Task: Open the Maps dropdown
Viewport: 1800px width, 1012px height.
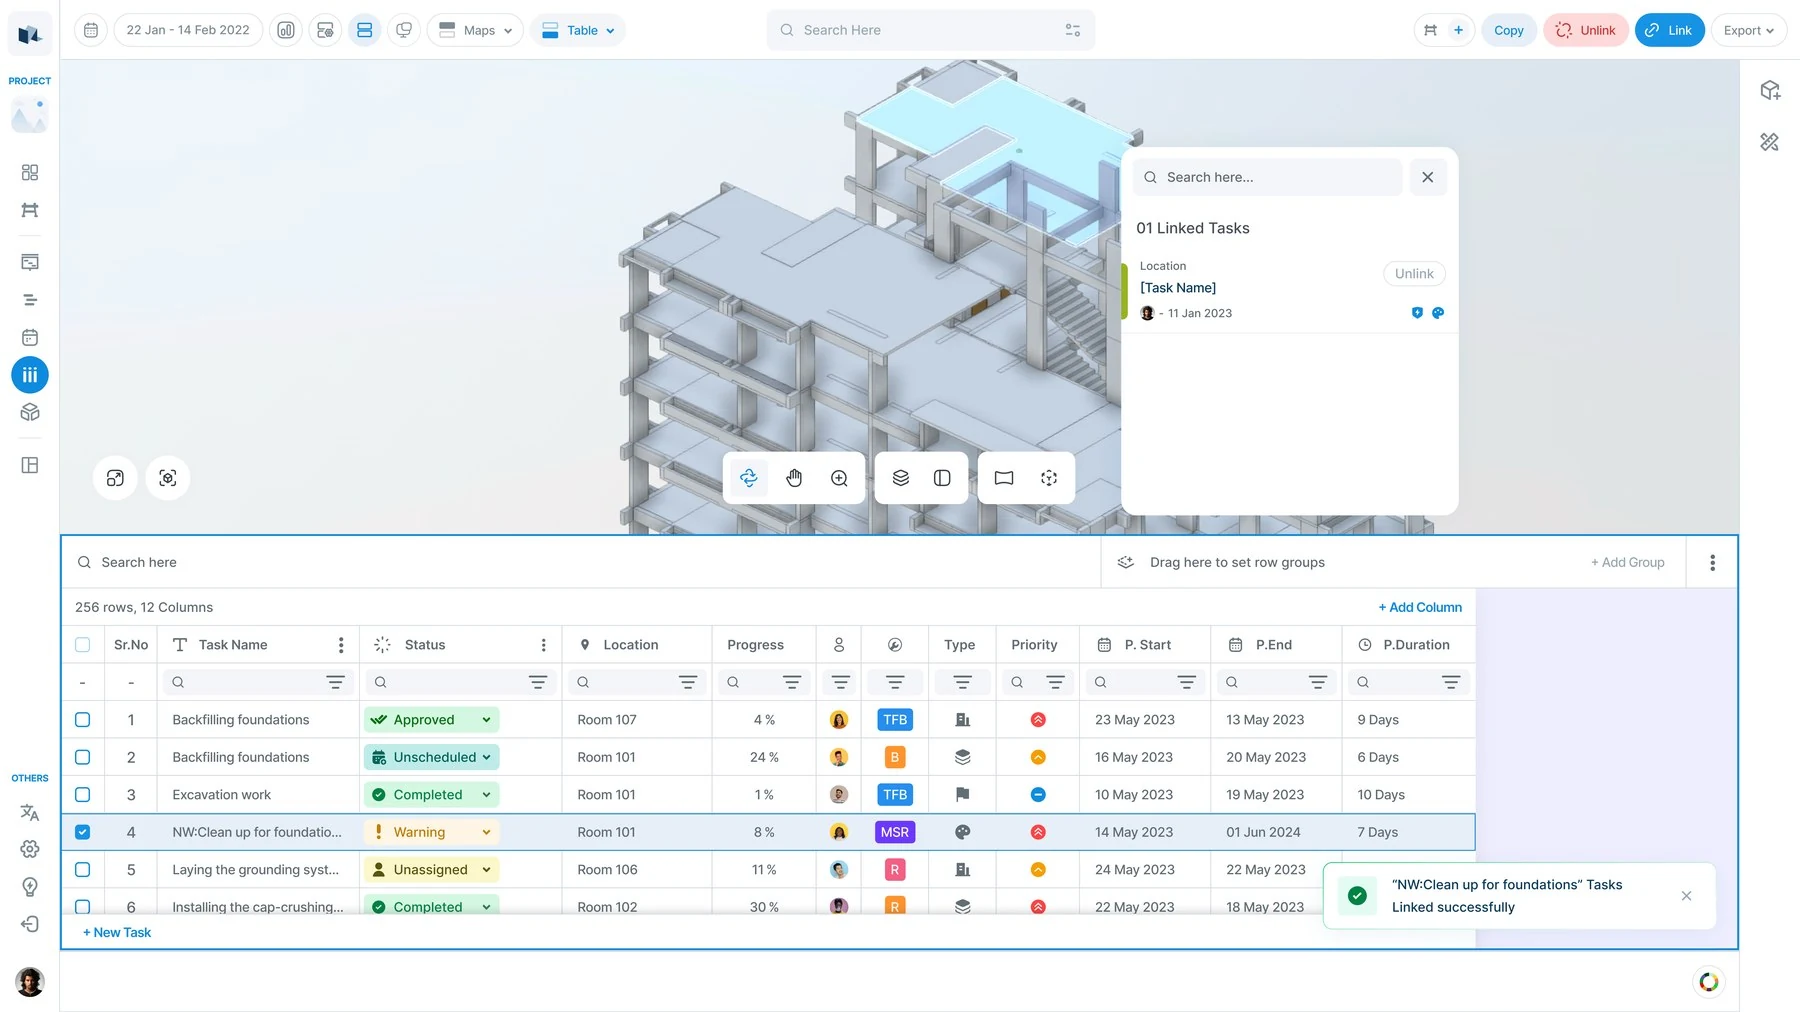Action: (x=475, y=30)
